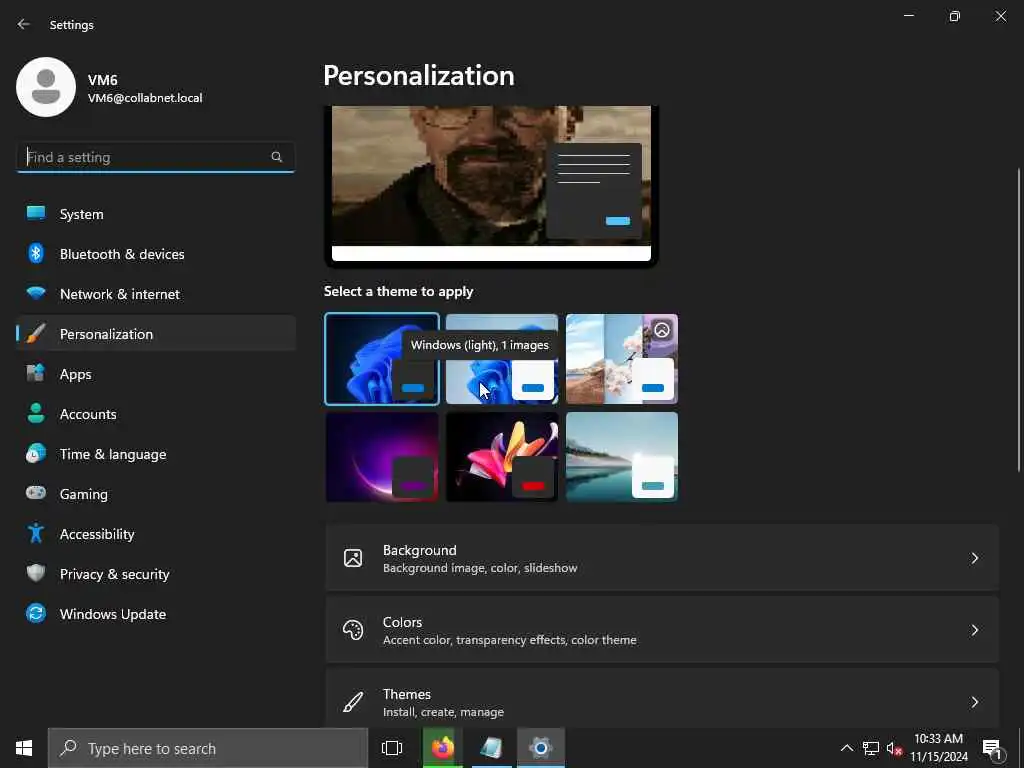Select the Accessibility label
This screenshot has width=1024, height=768.
click(x=97, y=534)
